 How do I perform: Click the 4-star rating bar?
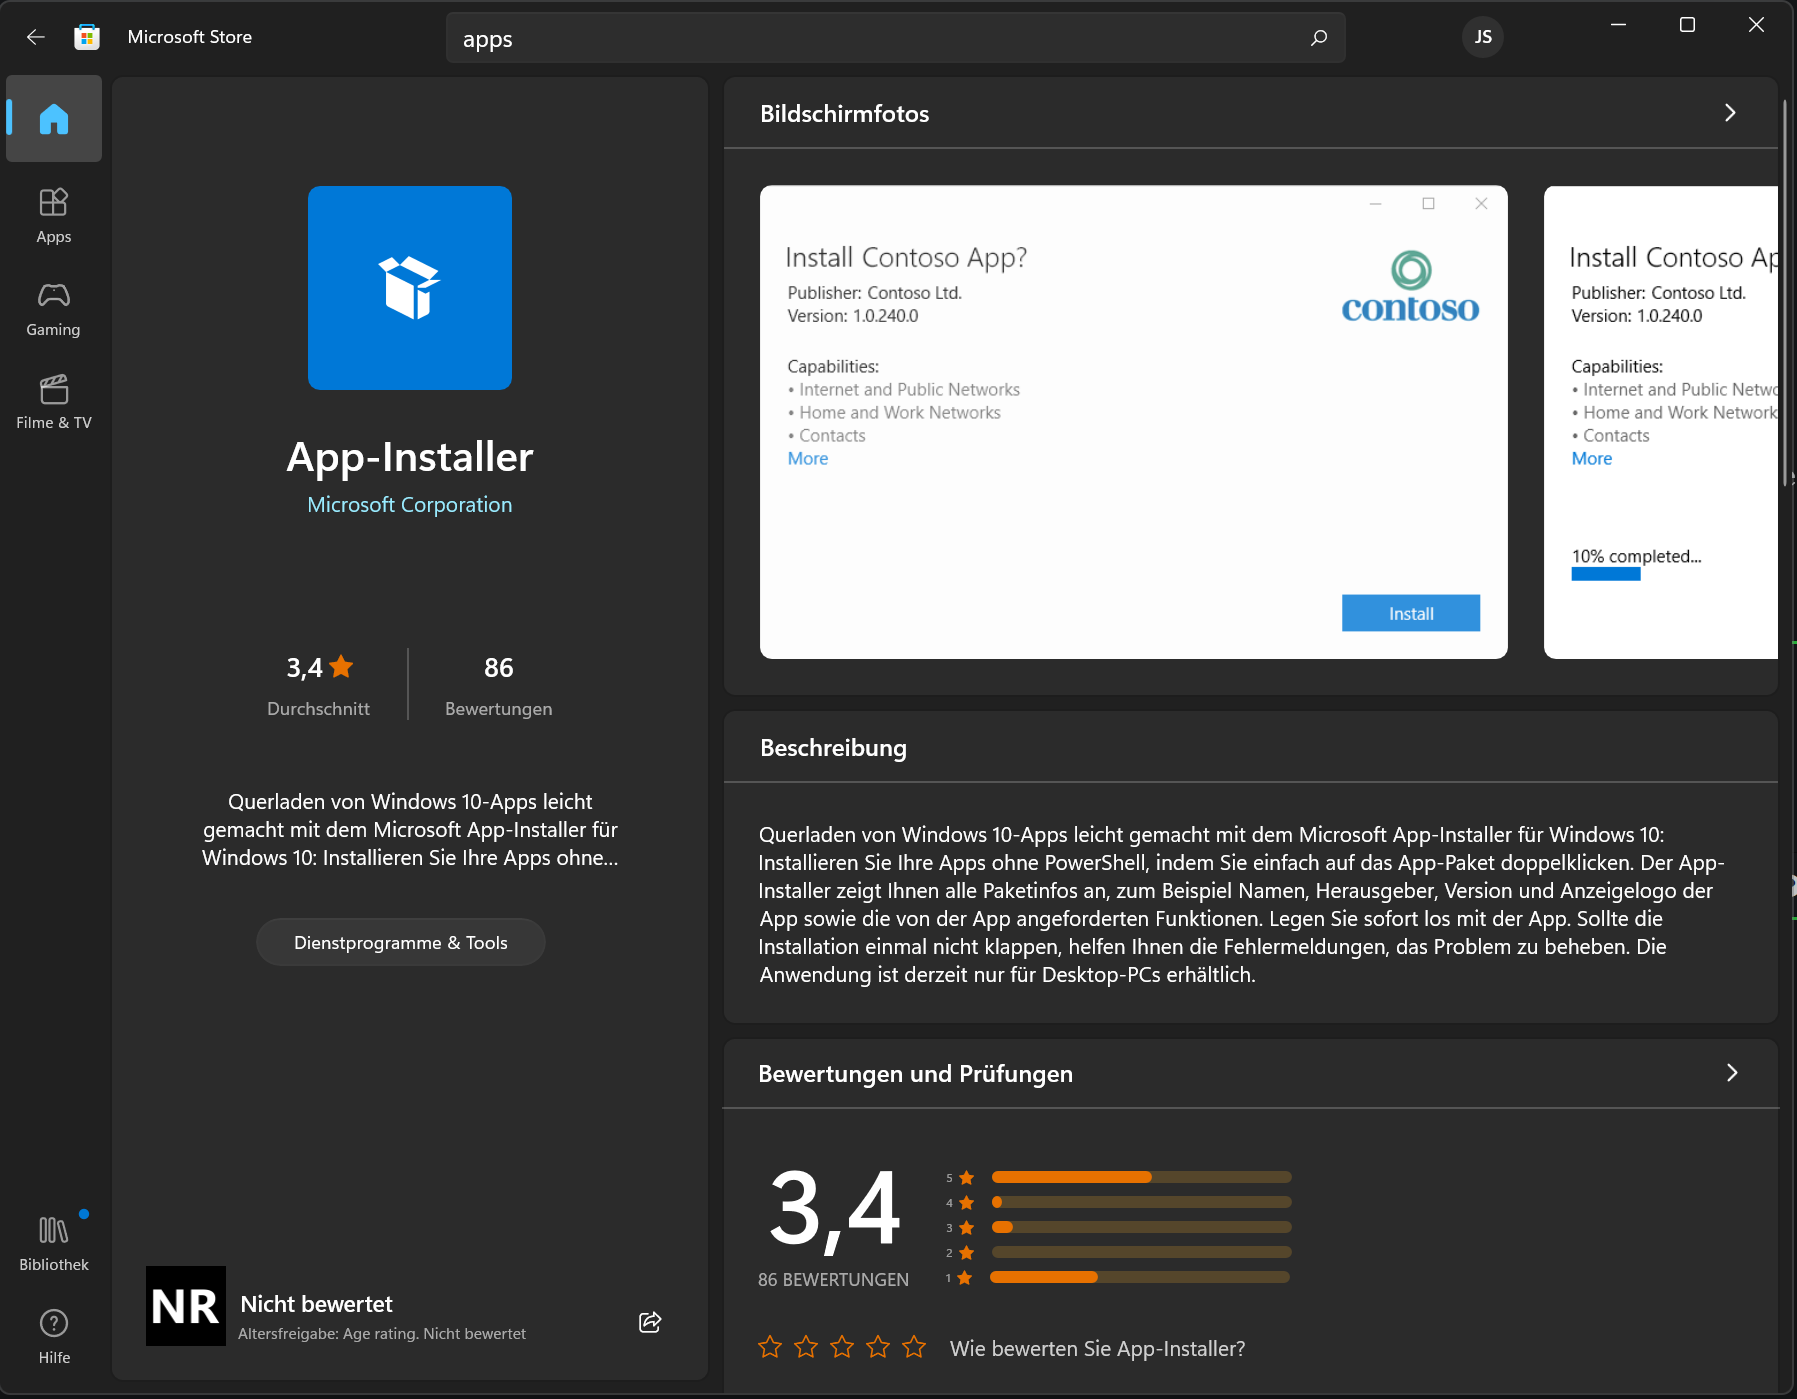click(1141, 1202)
